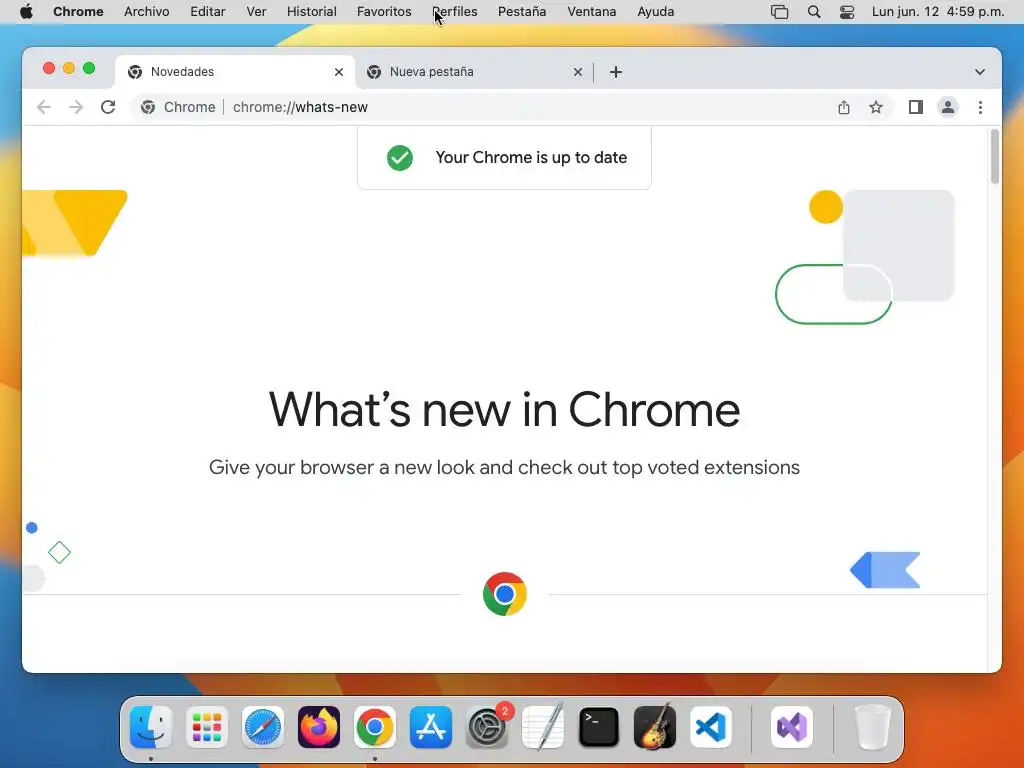Open the Trash in the Dock
Screen dimensions: 1024x768
(x=872, y=727)
